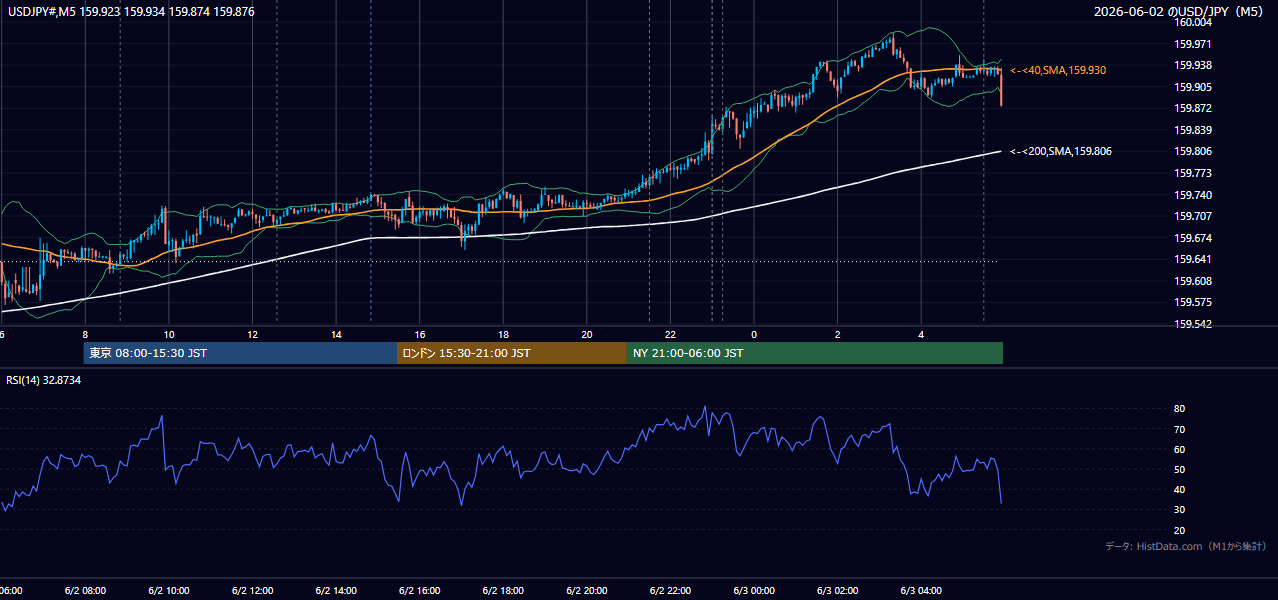Click the 159.905 price axis label
The height and width of the screenshot is (600, 1278).
coord(1192,87)
